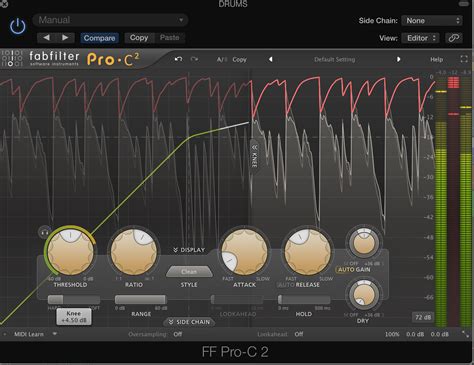The image size is (474, 365).
Task: Toggle the A/B state button
Action: tap(222, 60)
